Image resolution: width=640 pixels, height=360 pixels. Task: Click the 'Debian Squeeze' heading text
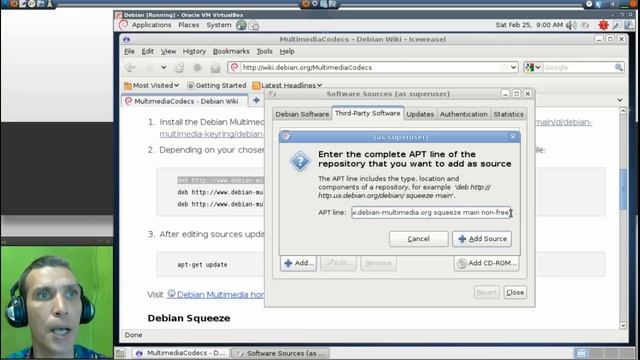point(189,318)
